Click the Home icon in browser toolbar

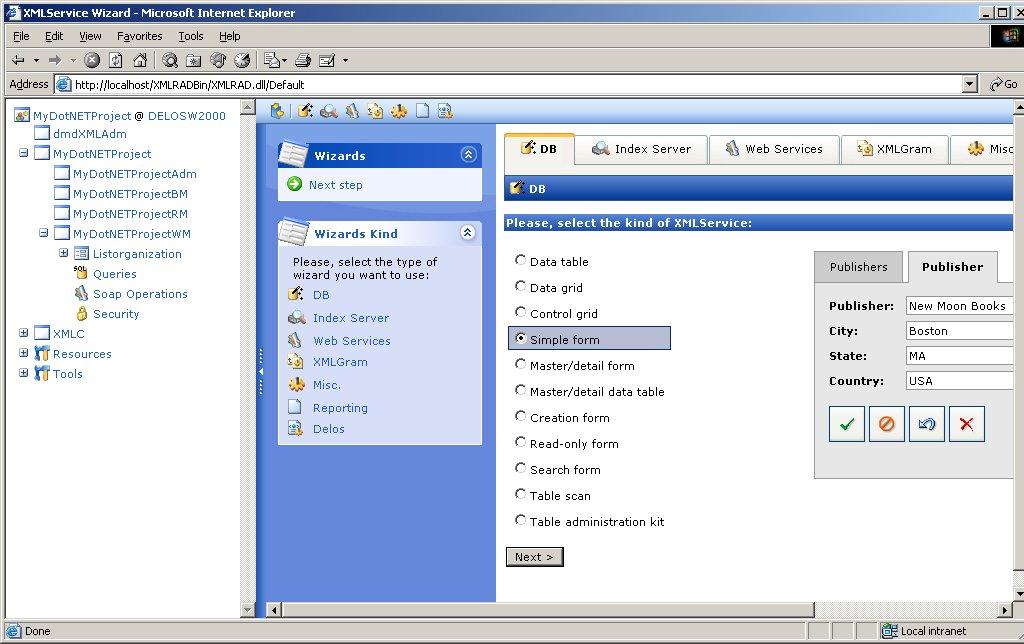click(140, 60)
